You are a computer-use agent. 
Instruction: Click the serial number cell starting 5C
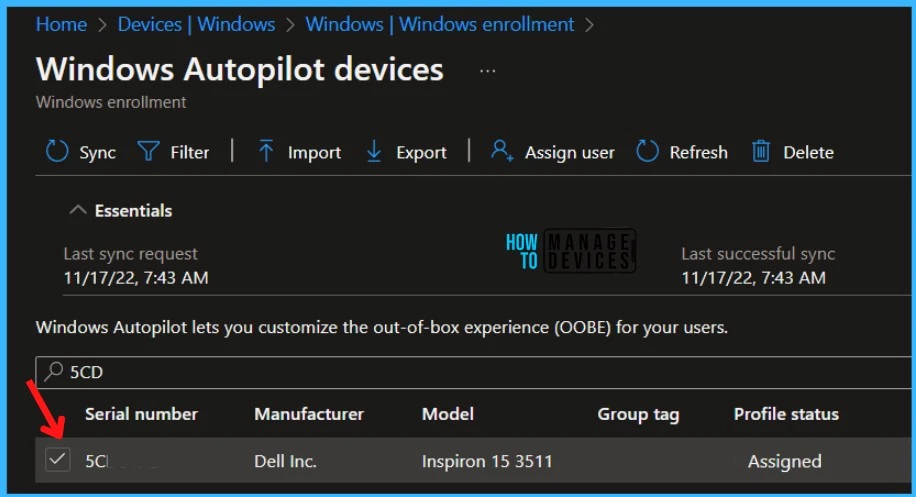[123, 461]
